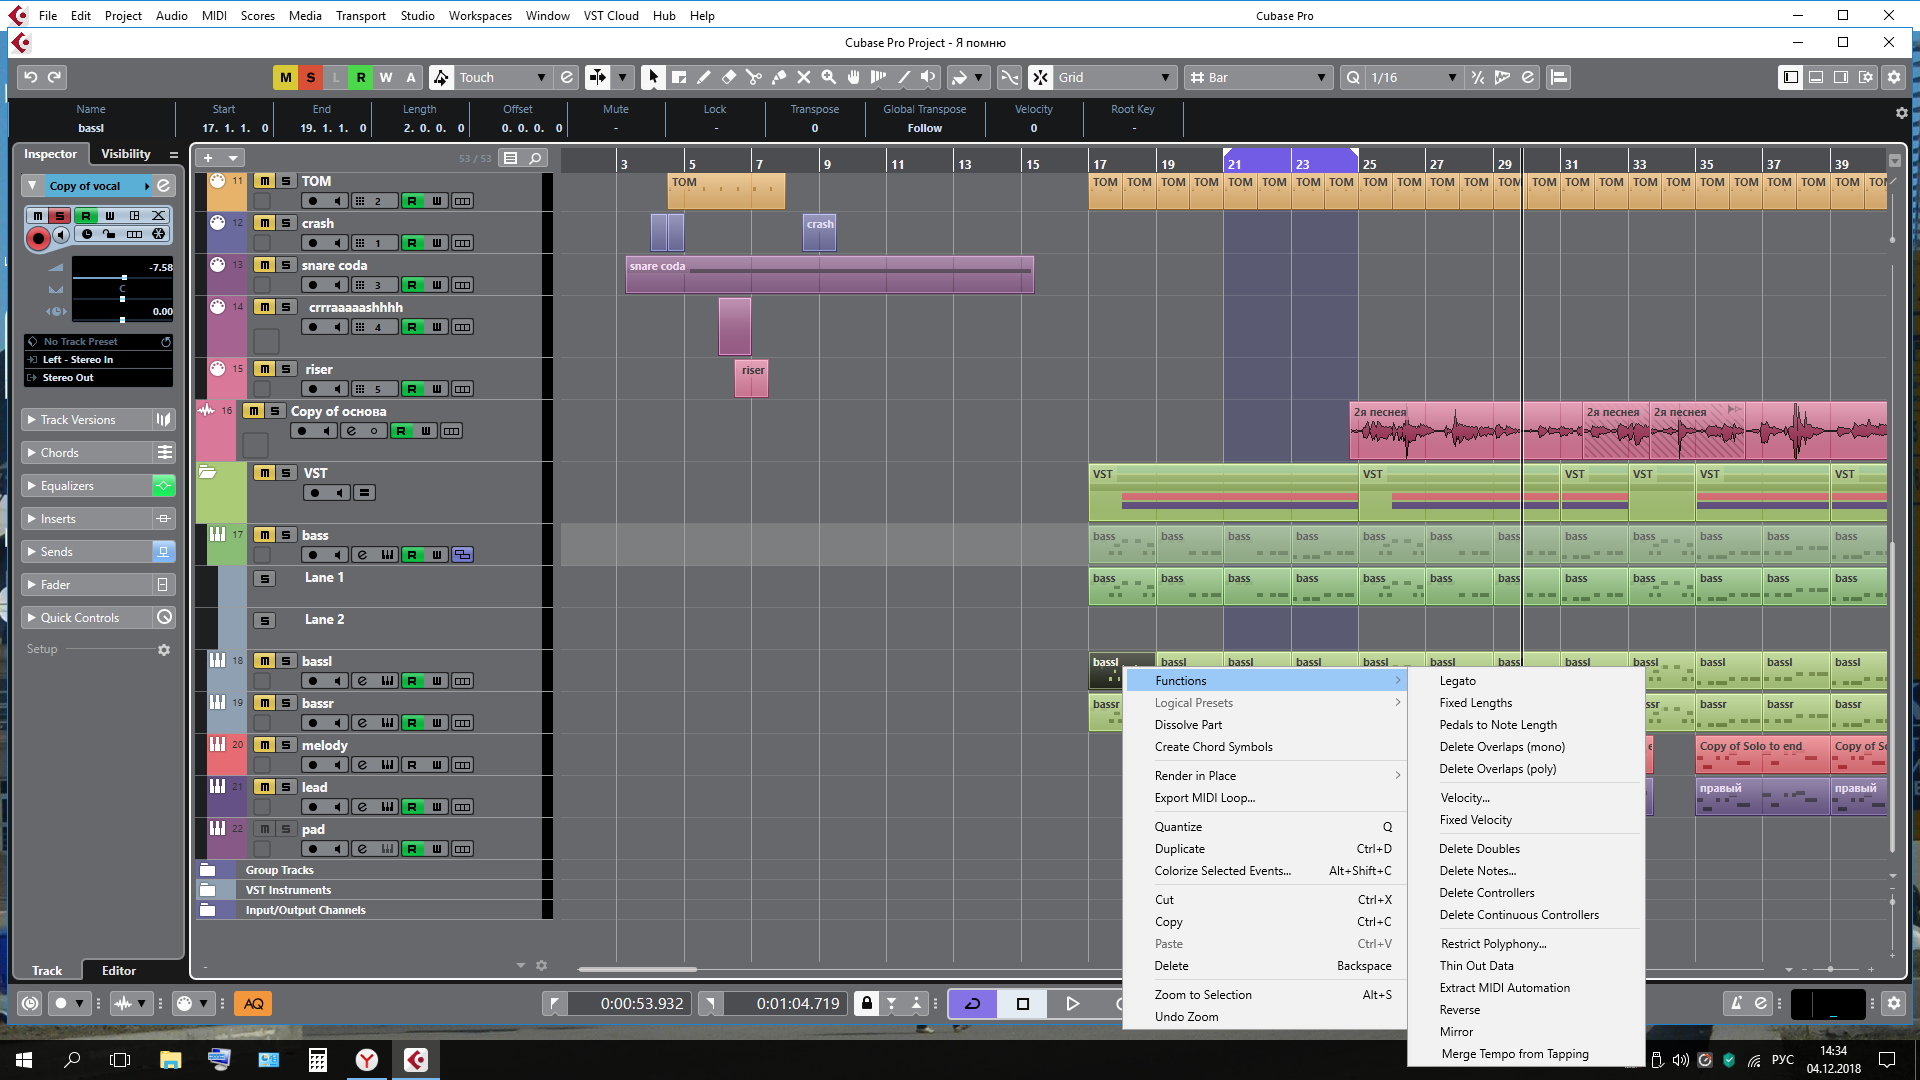Open Yandex browser from taskbar
Image resolution: width=1920 pixels, height=1080 pixels.
click(x=367, y=1059)
